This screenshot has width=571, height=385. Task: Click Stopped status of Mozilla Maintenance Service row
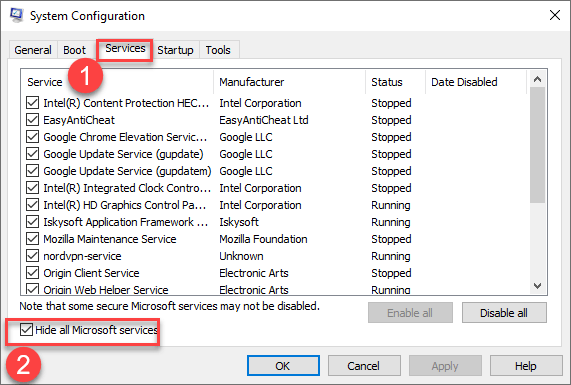pos(391,239)
